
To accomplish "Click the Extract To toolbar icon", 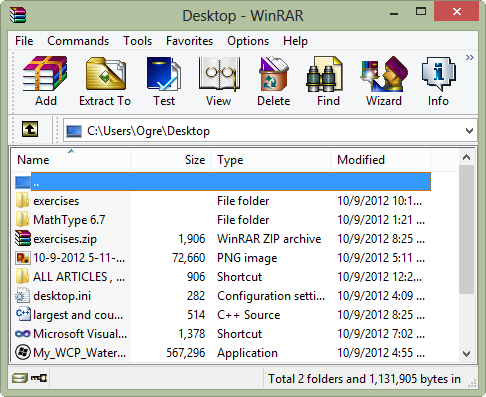I will [x=105, y=74].
